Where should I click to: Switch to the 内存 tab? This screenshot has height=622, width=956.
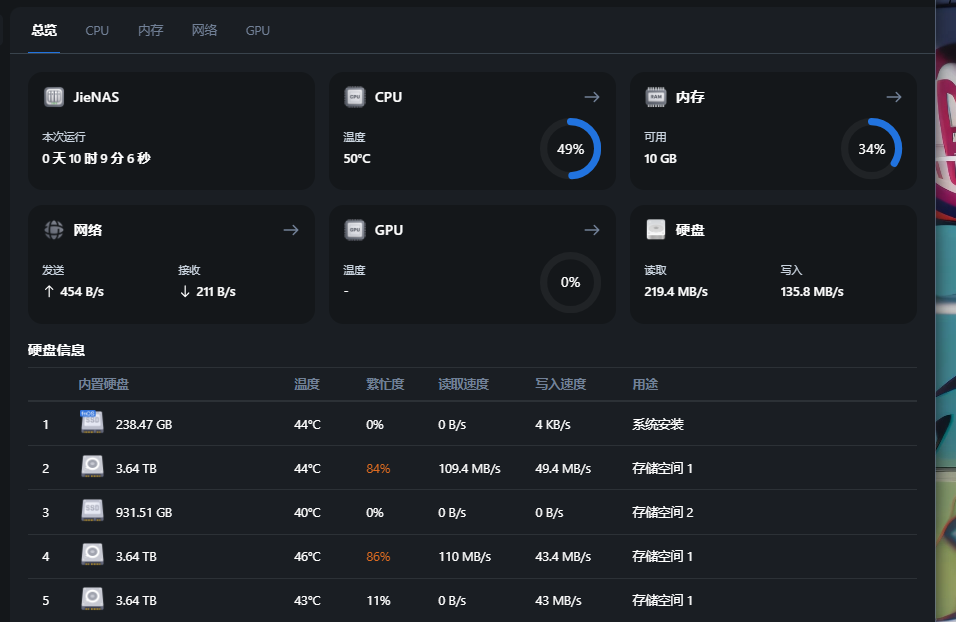click(151, 30)
